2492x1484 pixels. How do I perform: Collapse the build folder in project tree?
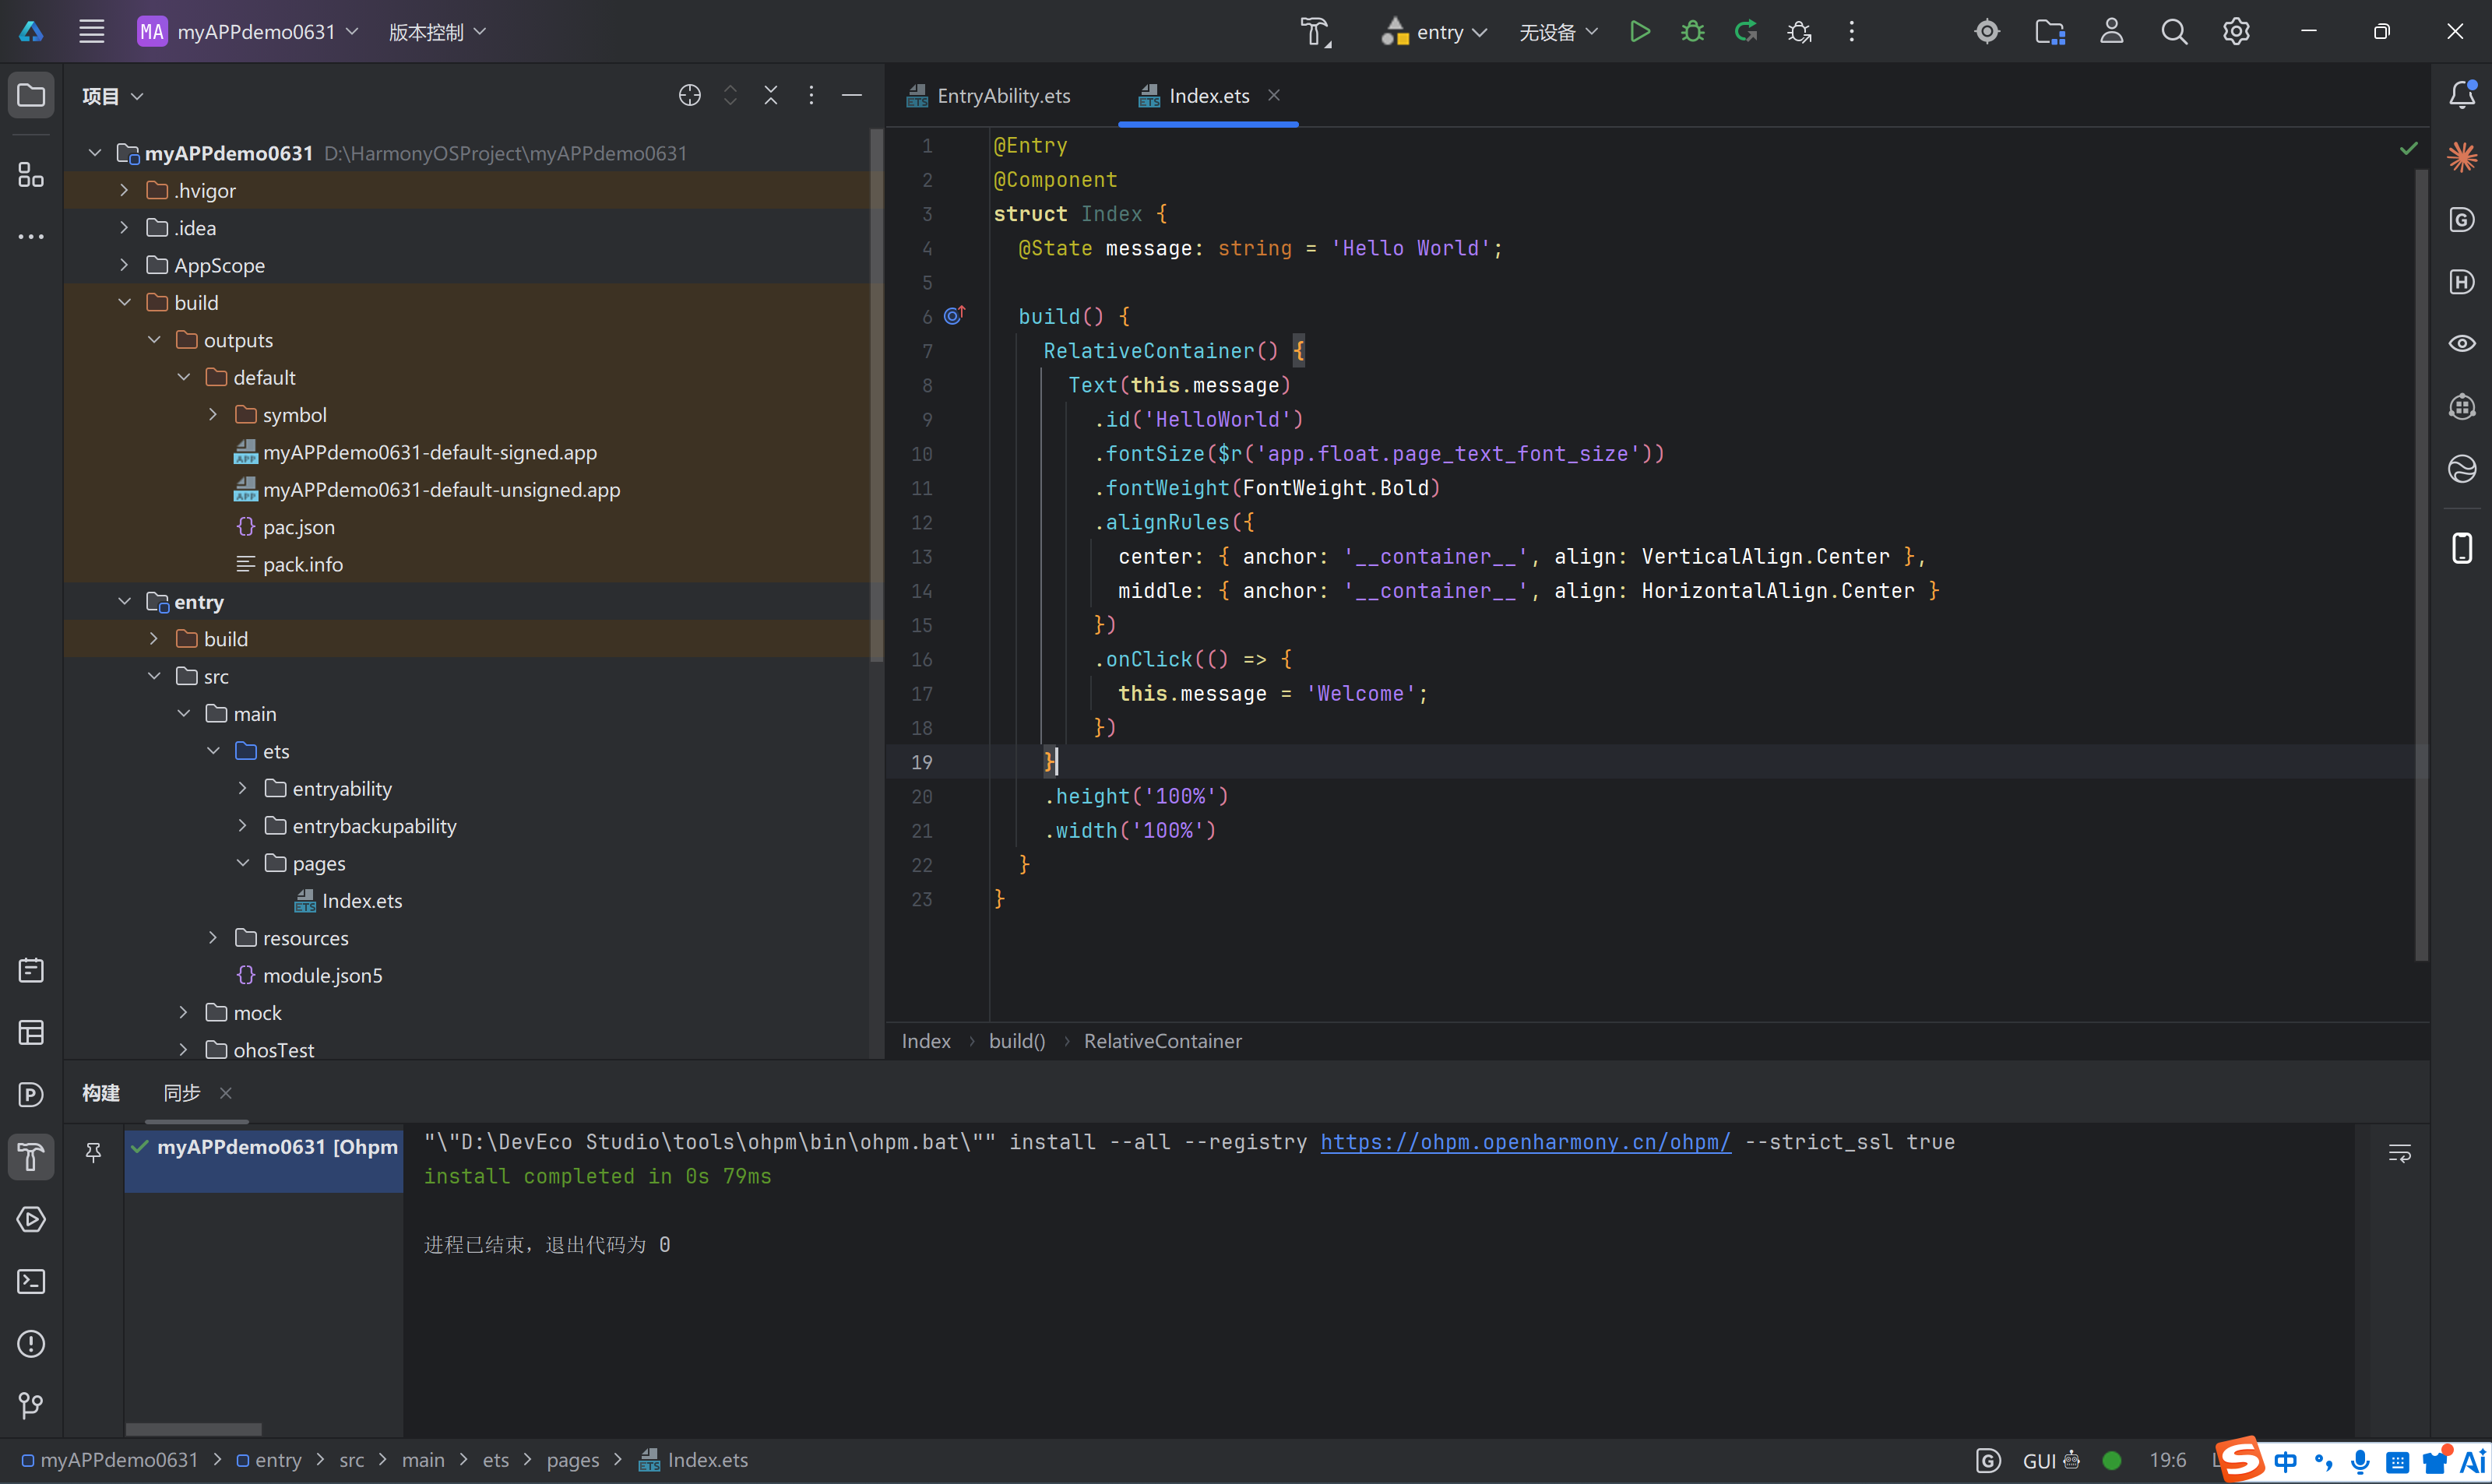pos(125,302)
